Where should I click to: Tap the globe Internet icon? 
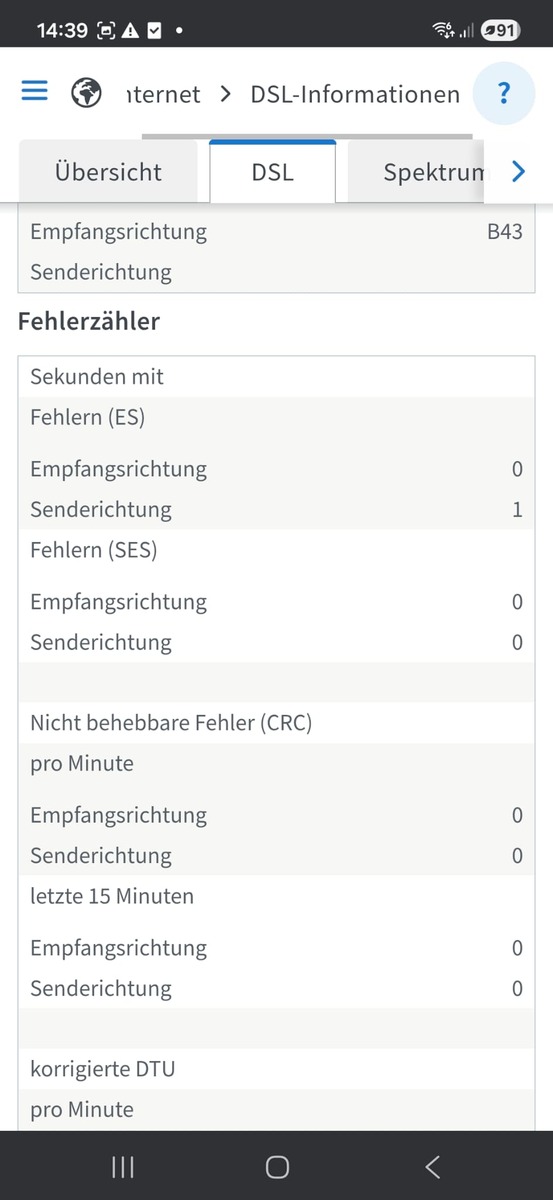click(x=86, y=94)
